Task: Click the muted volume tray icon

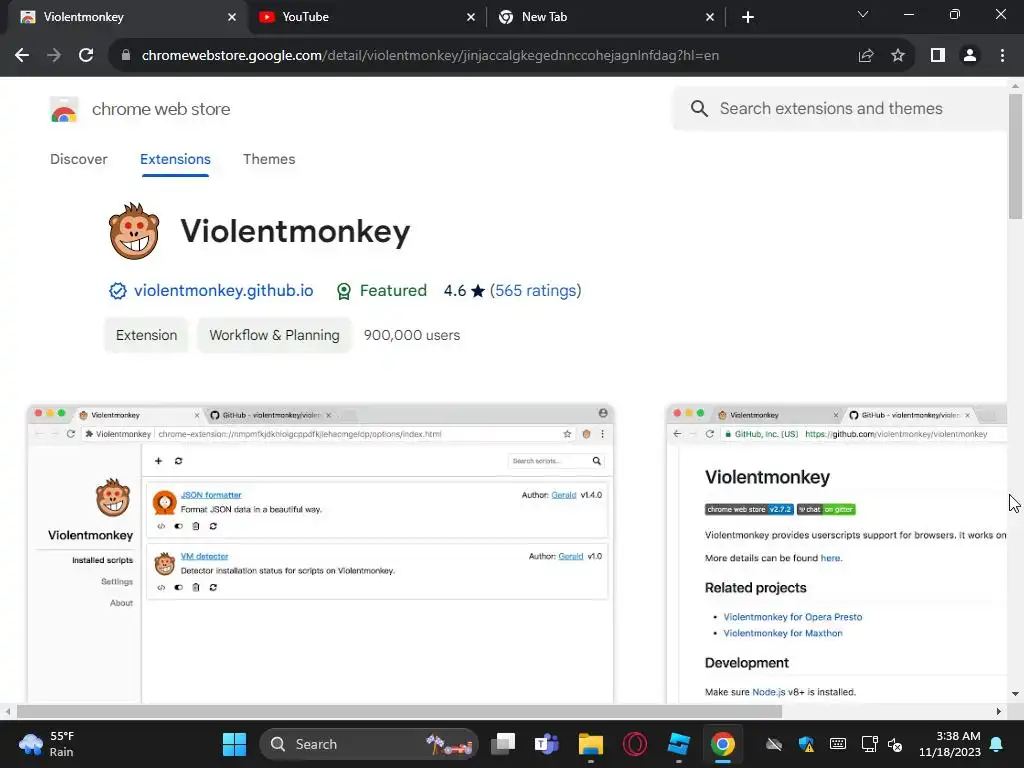Action: 895,744
